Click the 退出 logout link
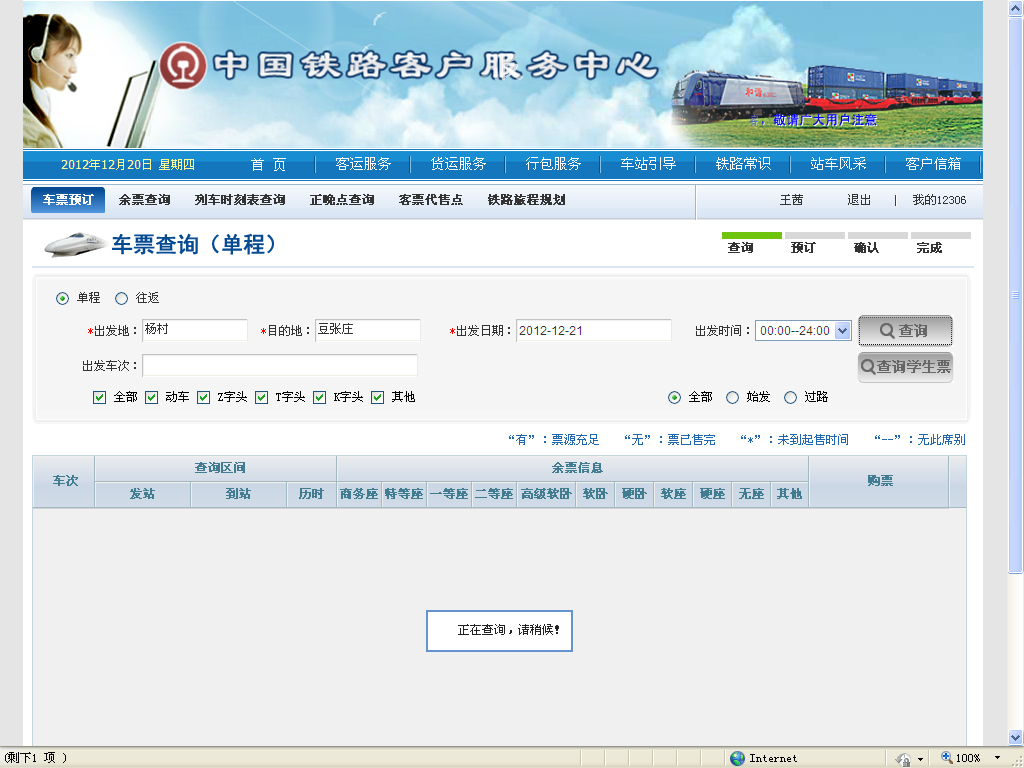The image size is (1024, 768). [x=859, y=200]
